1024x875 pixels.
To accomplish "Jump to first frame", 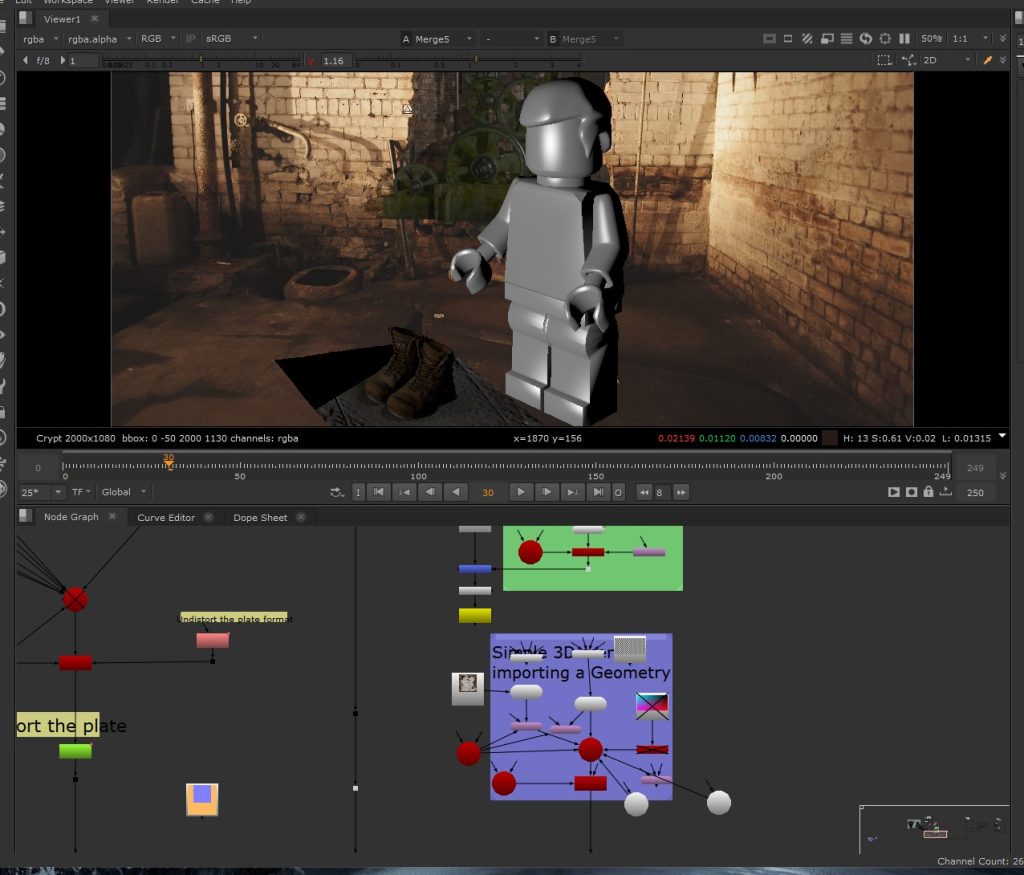I will [x=379, y=492].
